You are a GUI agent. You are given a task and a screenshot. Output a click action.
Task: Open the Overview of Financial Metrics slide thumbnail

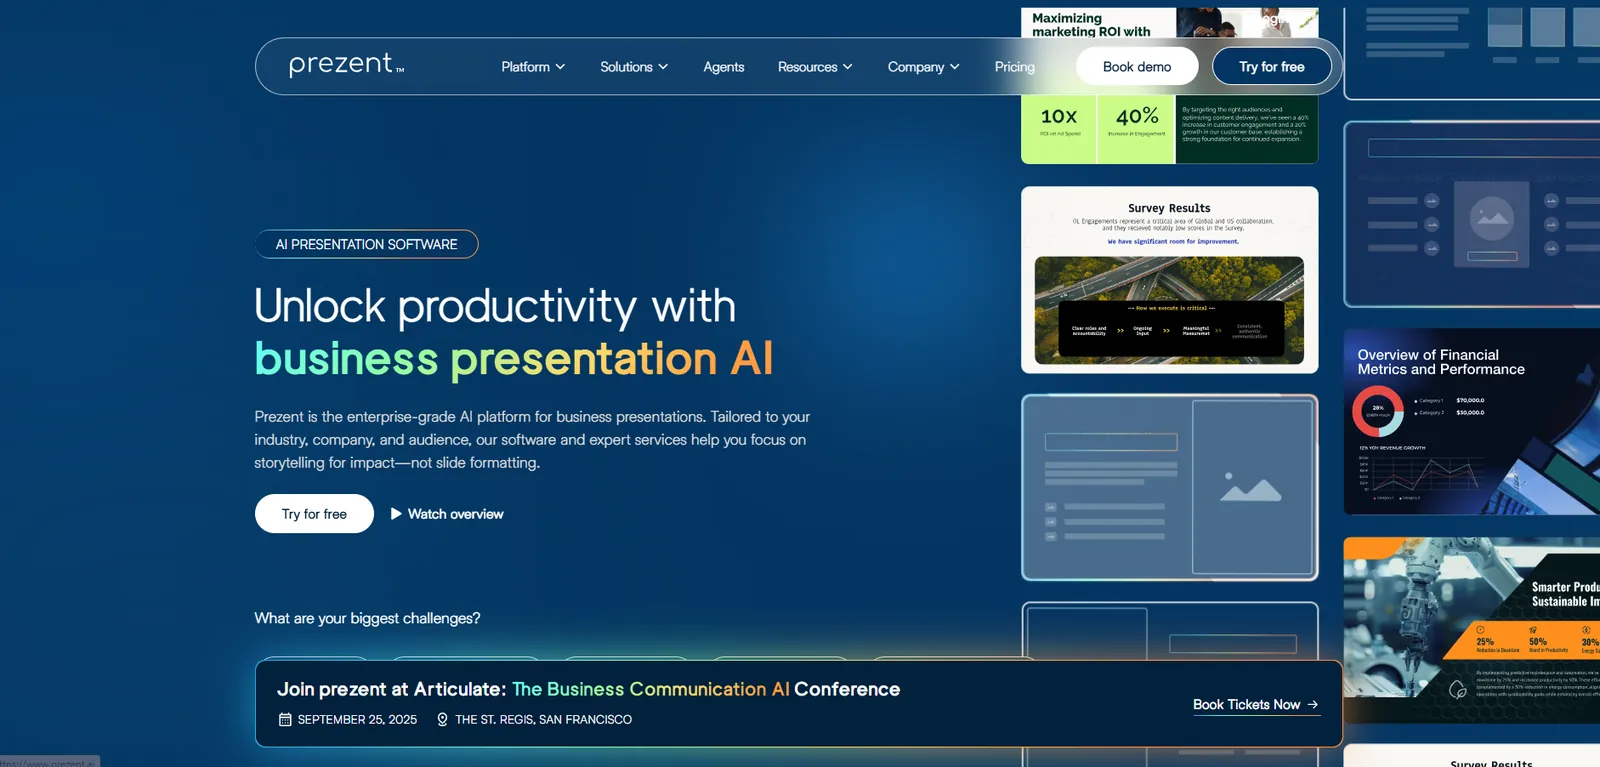(1472, 422)
